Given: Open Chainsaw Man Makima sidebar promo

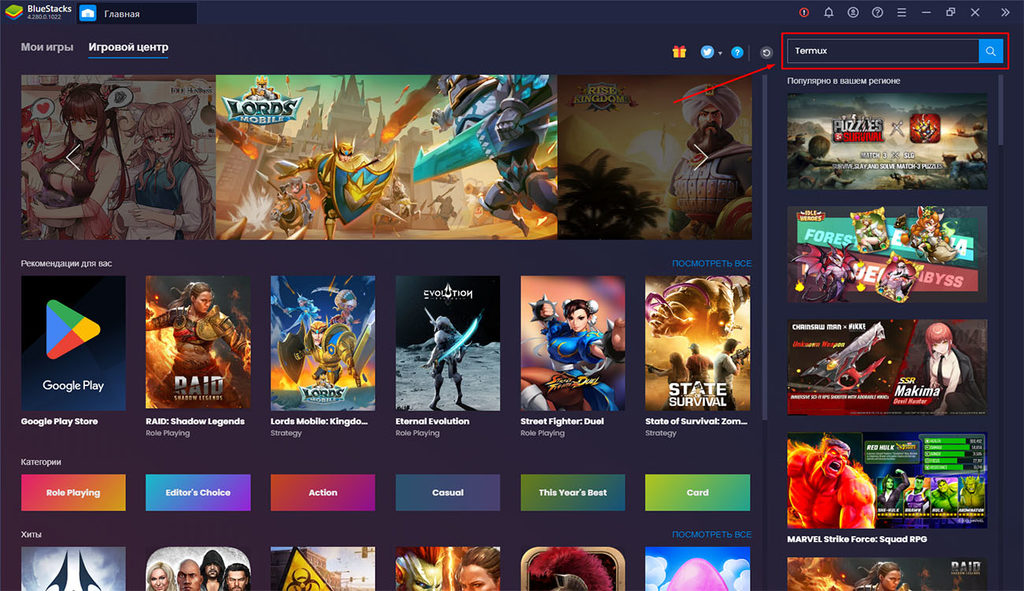Looking at the screenshot, I should [887, 367].
